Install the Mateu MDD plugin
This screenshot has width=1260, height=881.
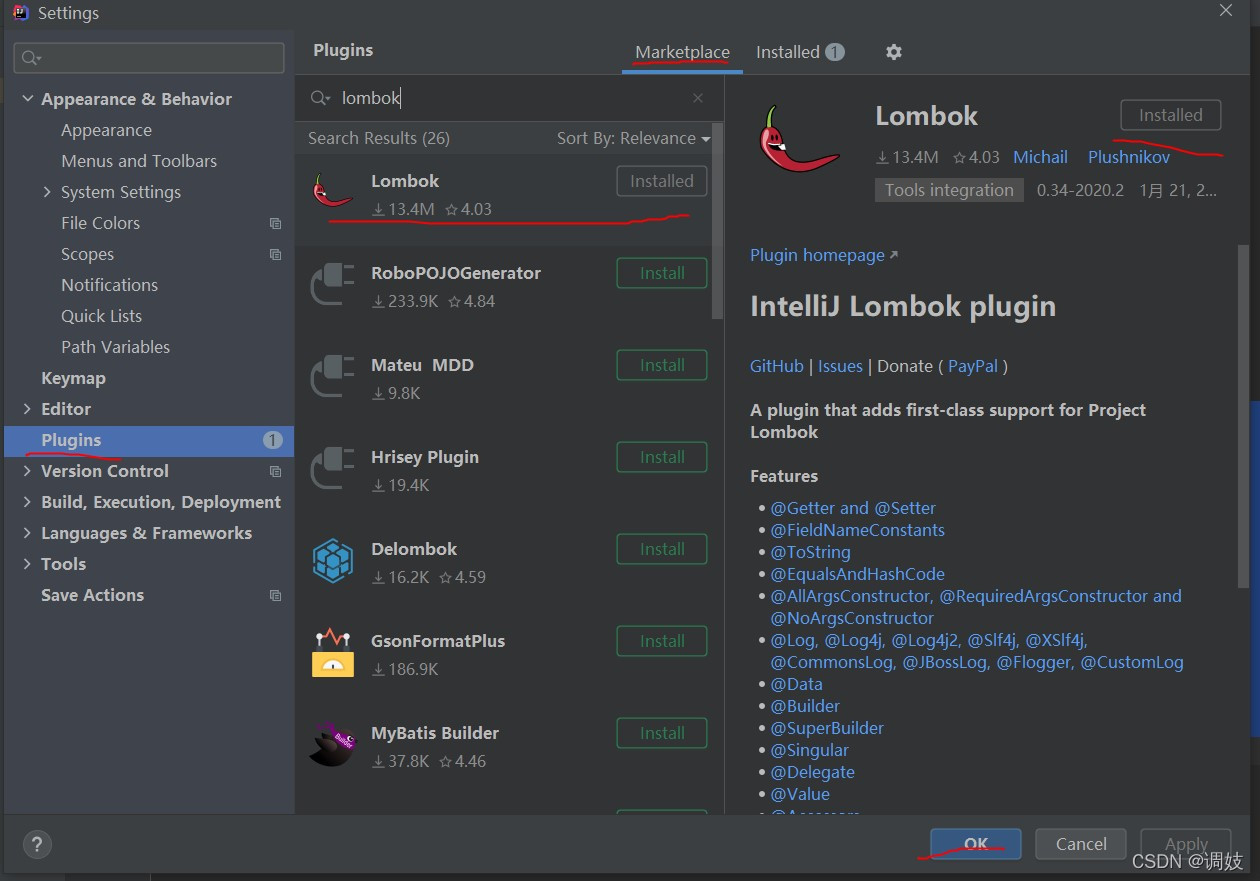click(662, 365)
